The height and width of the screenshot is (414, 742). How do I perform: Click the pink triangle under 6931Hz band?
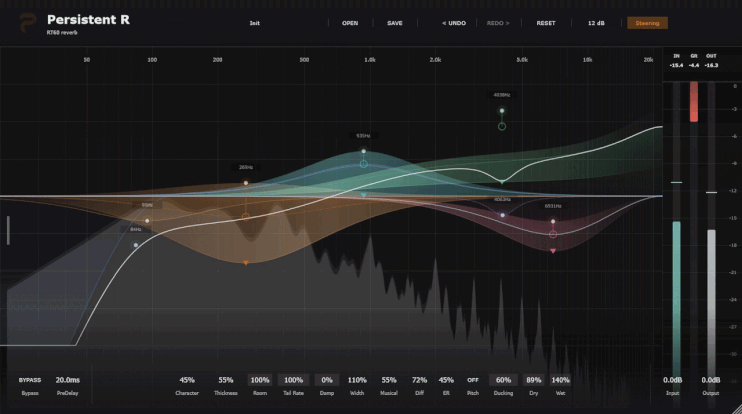click(553, 251)
